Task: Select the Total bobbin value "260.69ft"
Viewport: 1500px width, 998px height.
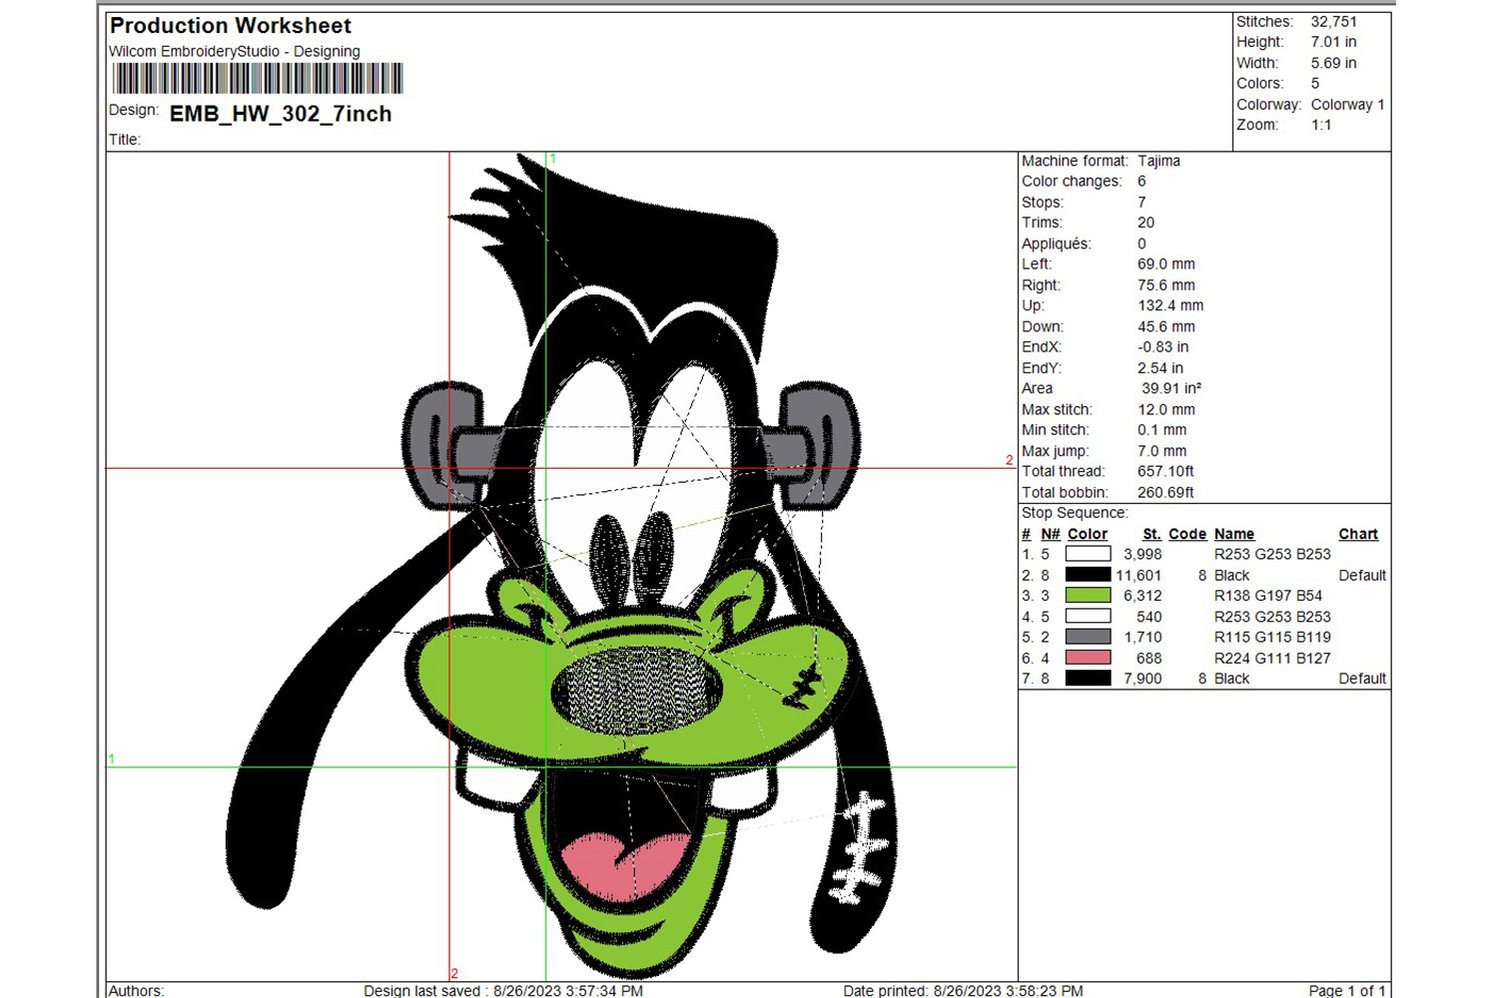Action: point(1166,492)
